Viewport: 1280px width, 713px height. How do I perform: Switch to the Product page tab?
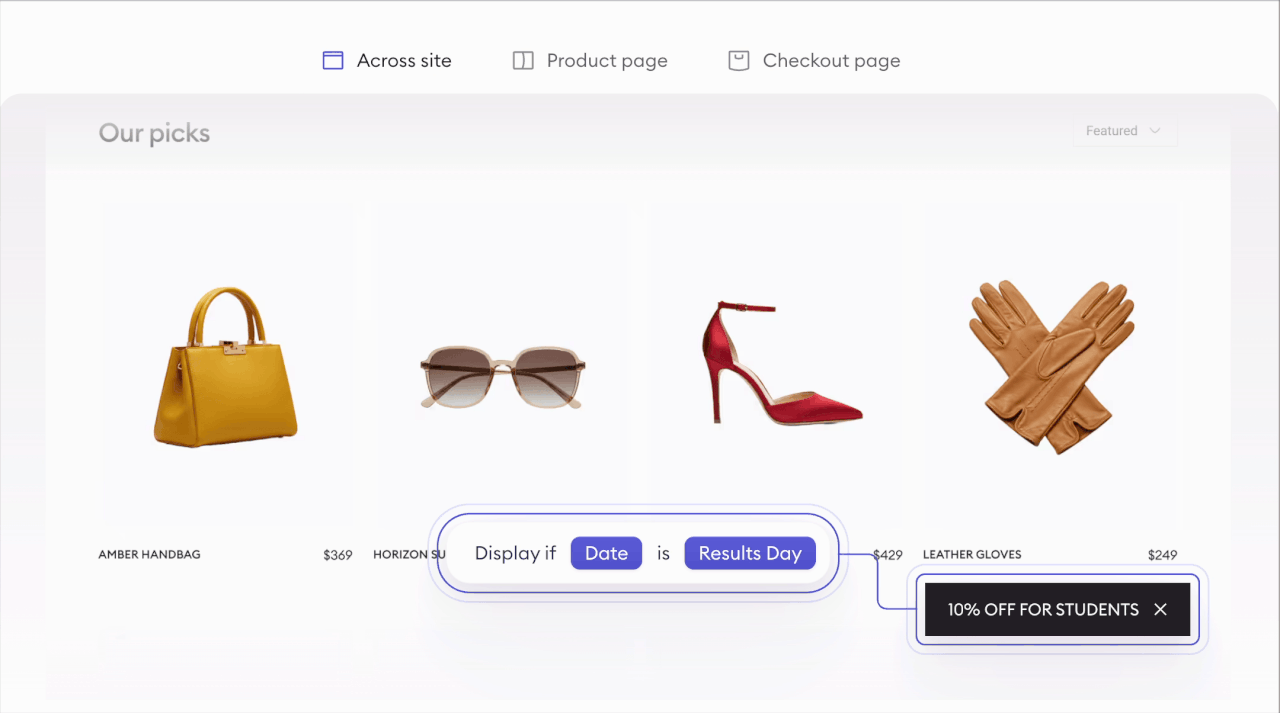[x=590, y=61]
